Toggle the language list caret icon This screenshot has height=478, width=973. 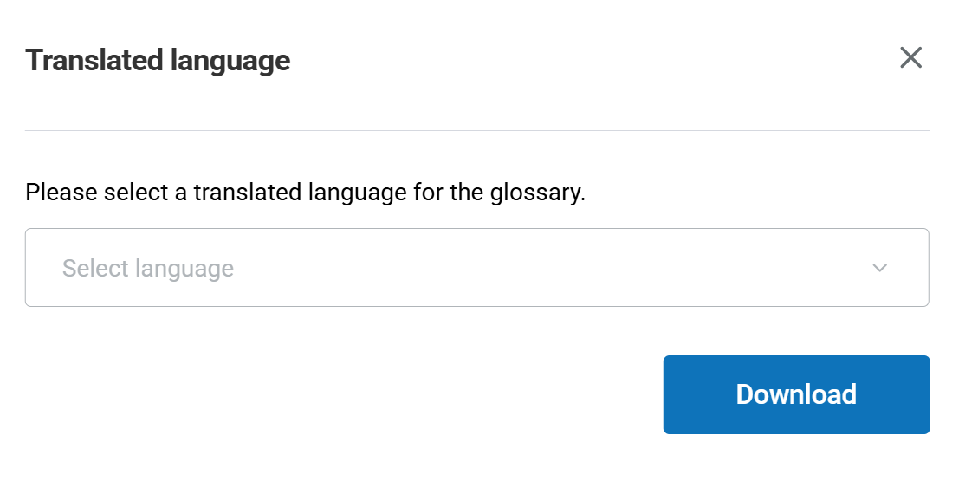coord(880,268)
